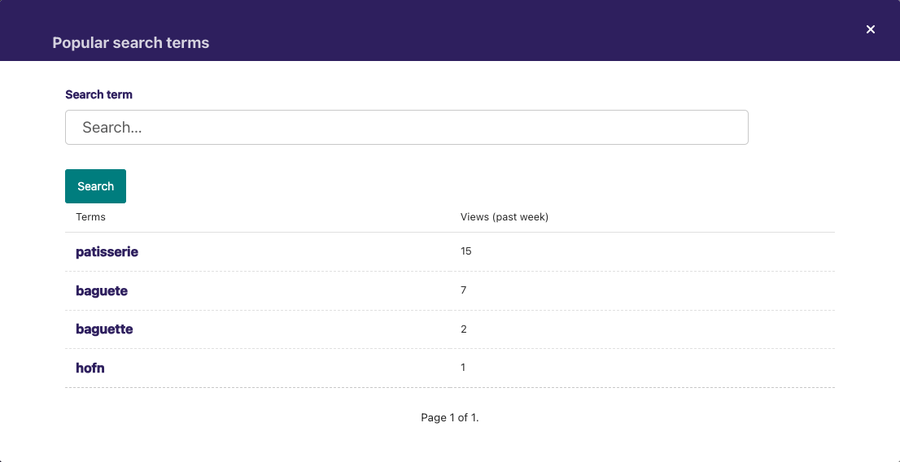Viewport: 900px width, 462px height.
Task: Click the teal Search button
Action: click(95, 186)
